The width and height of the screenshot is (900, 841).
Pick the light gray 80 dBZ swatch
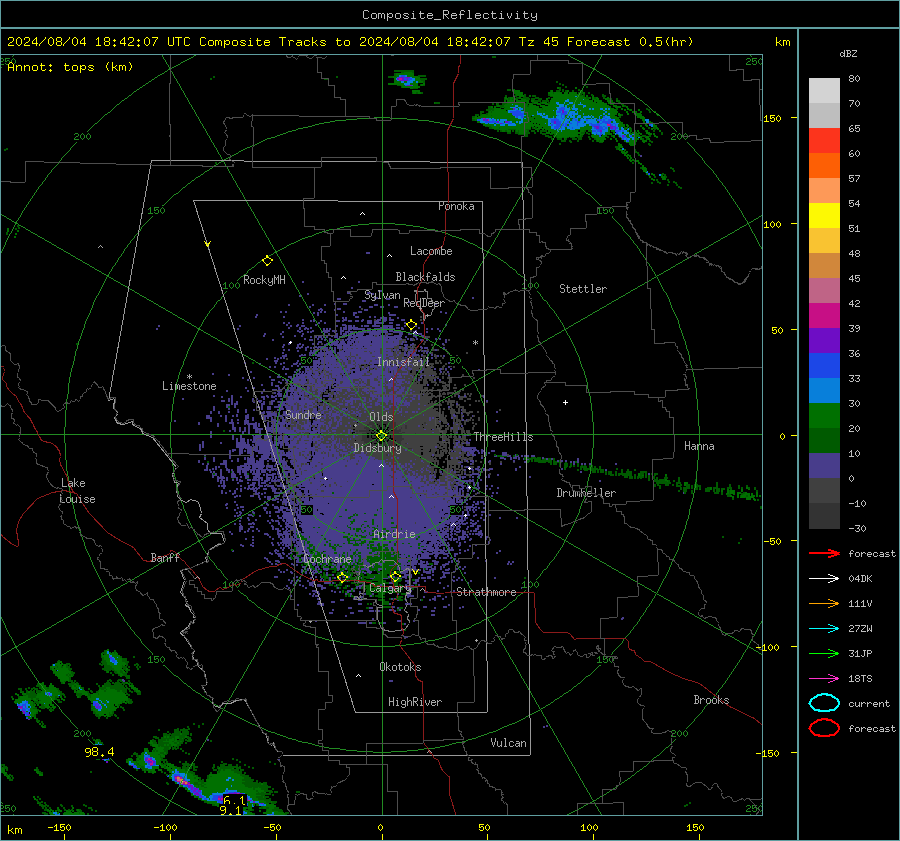[x=824, y=90]
